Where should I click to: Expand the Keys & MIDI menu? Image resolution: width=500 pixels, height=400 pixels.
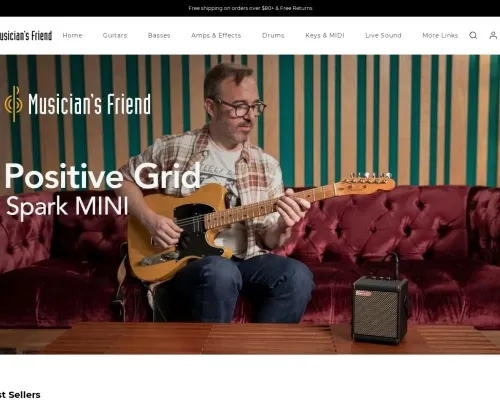pos(325,35)
